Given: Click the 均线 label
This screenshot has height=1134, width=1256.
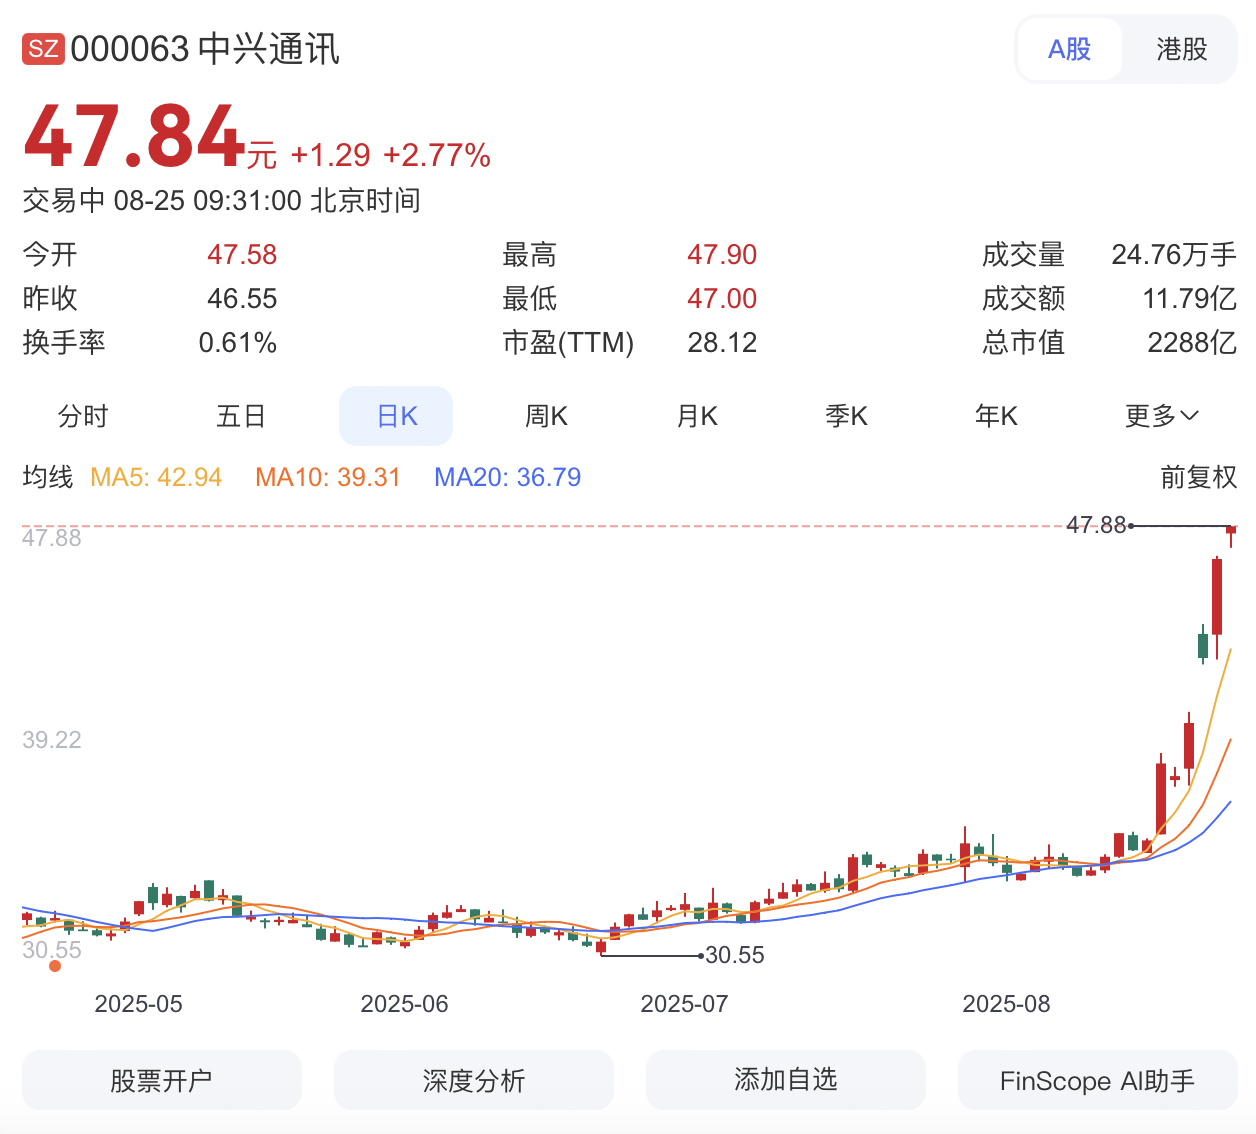Looking at the screenshot, I should point(48,477).
